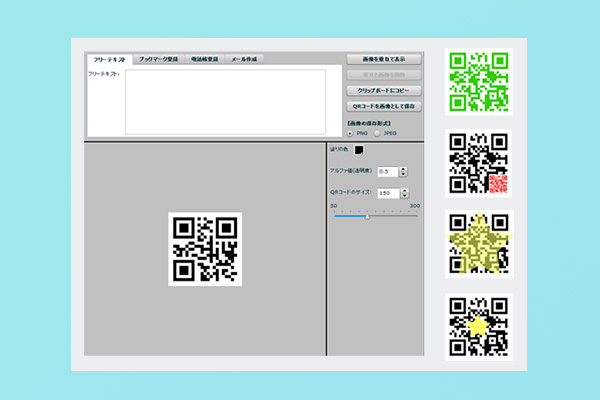Click the QR sample with red corner overlay
Screen dimensions: 600x400
[479, 163]
